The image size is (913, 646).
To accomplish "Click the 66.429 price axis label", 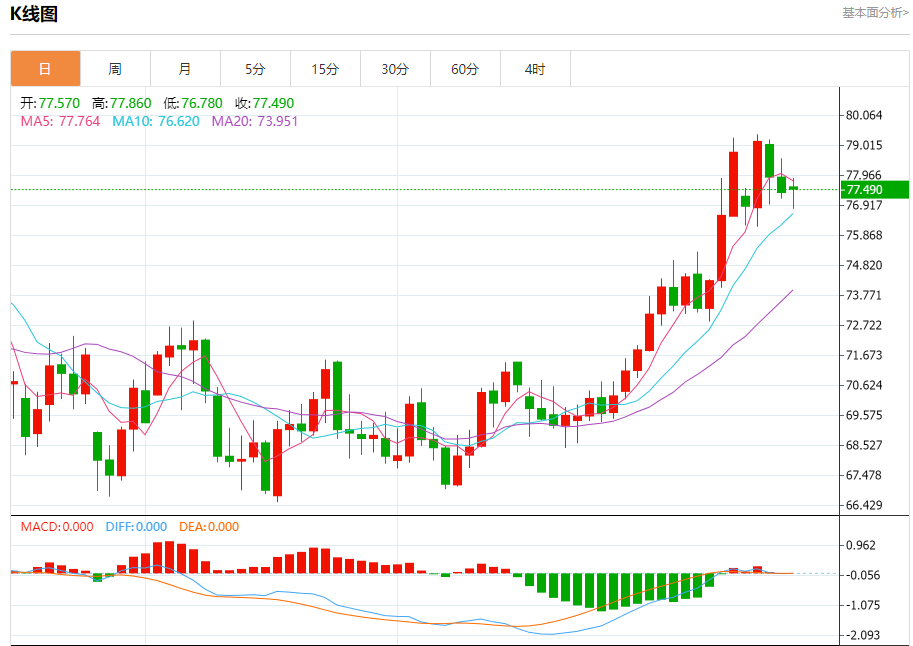I will (864, 505).
